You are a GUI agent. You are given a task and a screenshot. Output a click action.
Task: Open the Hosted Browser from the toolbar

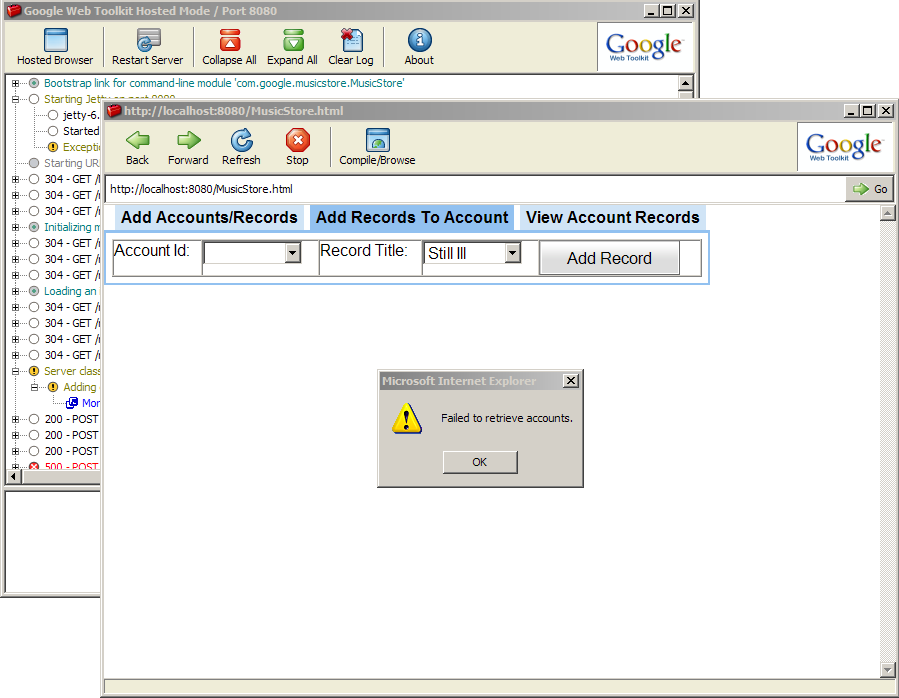[55, 47]
